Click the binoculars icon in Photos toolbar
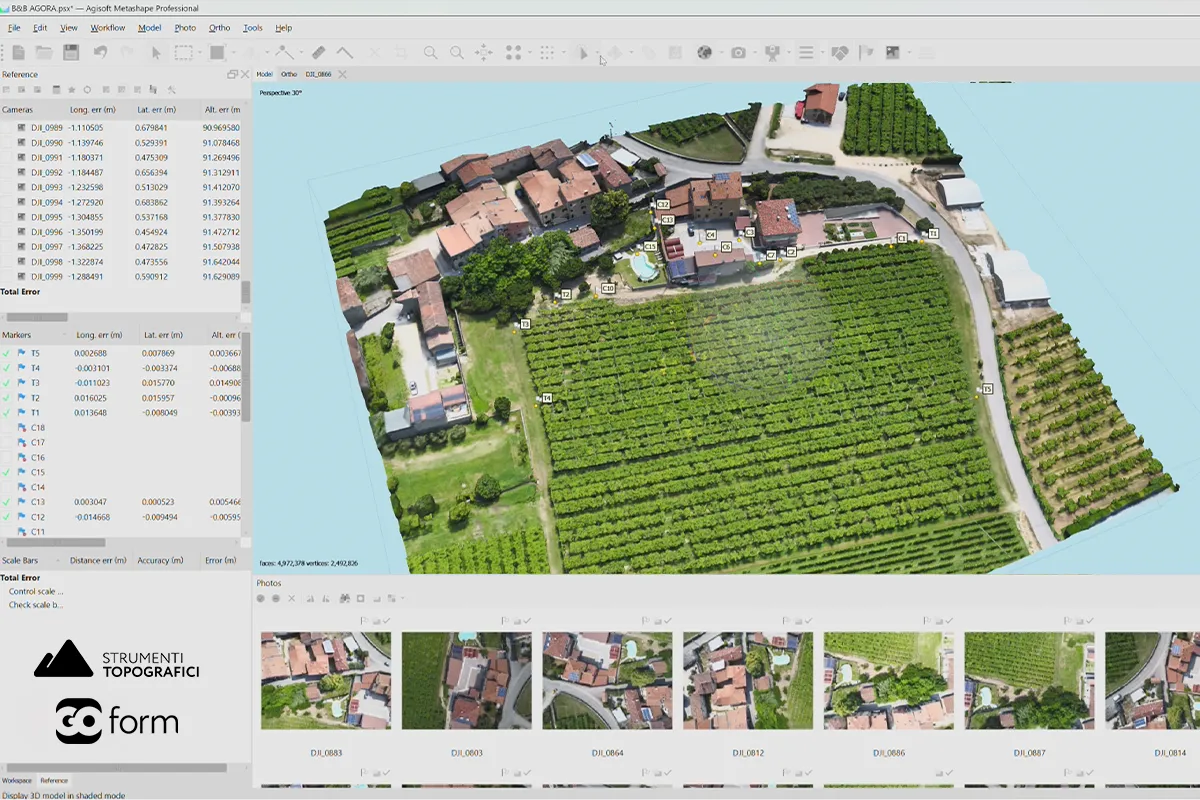Image resolution: width=1200 pixels, height=800 pixels. point(345,598)
